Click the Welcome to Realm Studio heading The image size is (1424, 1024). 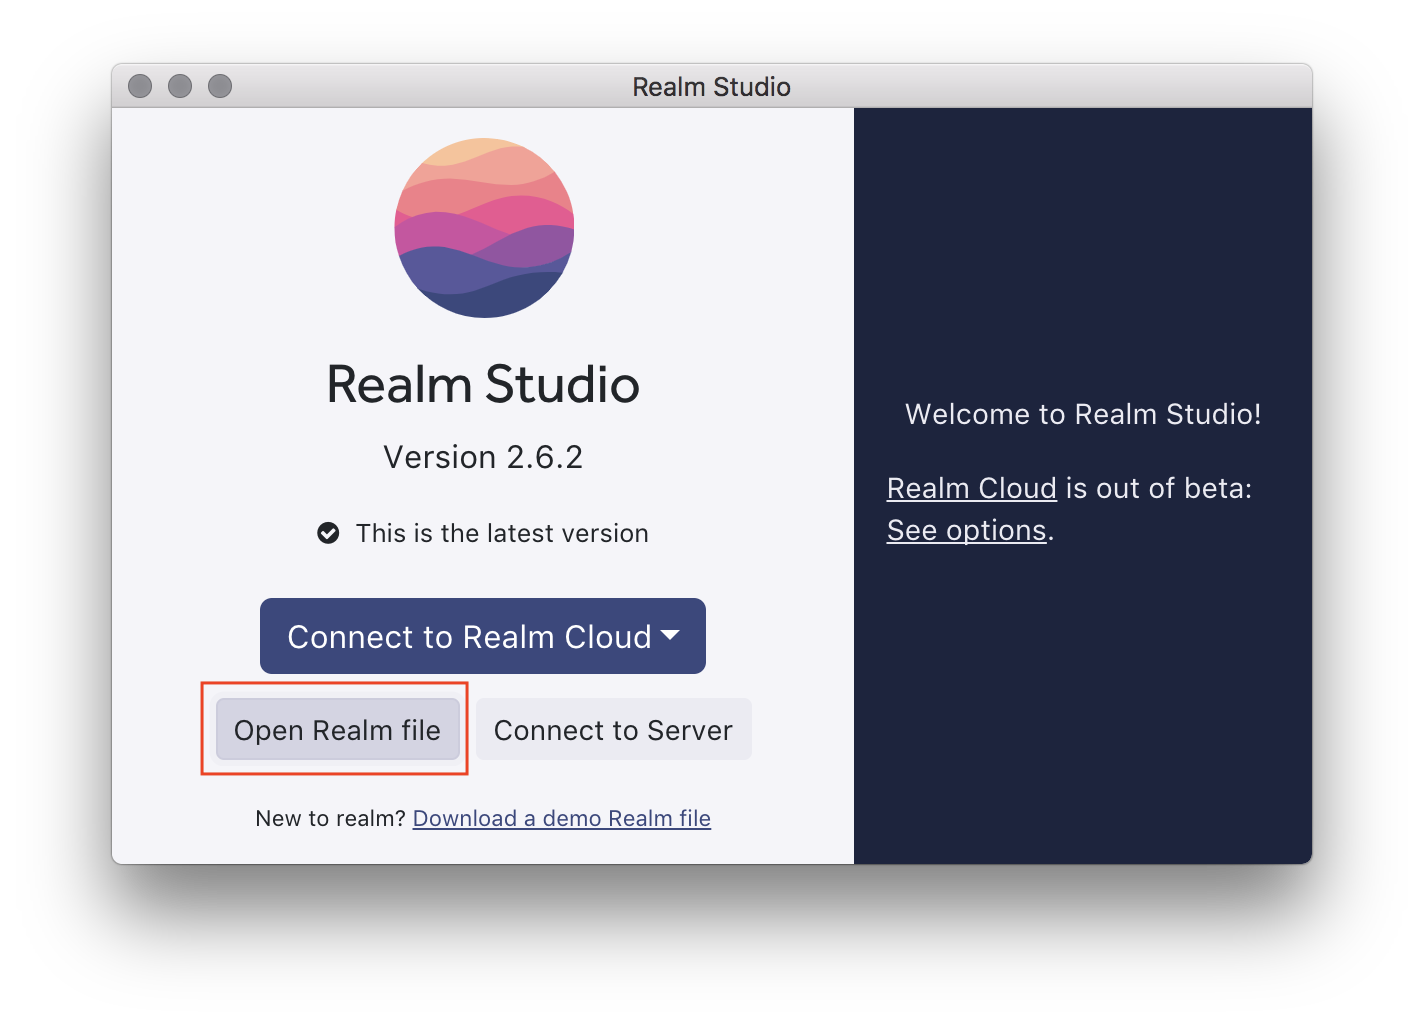point(1083,414)
